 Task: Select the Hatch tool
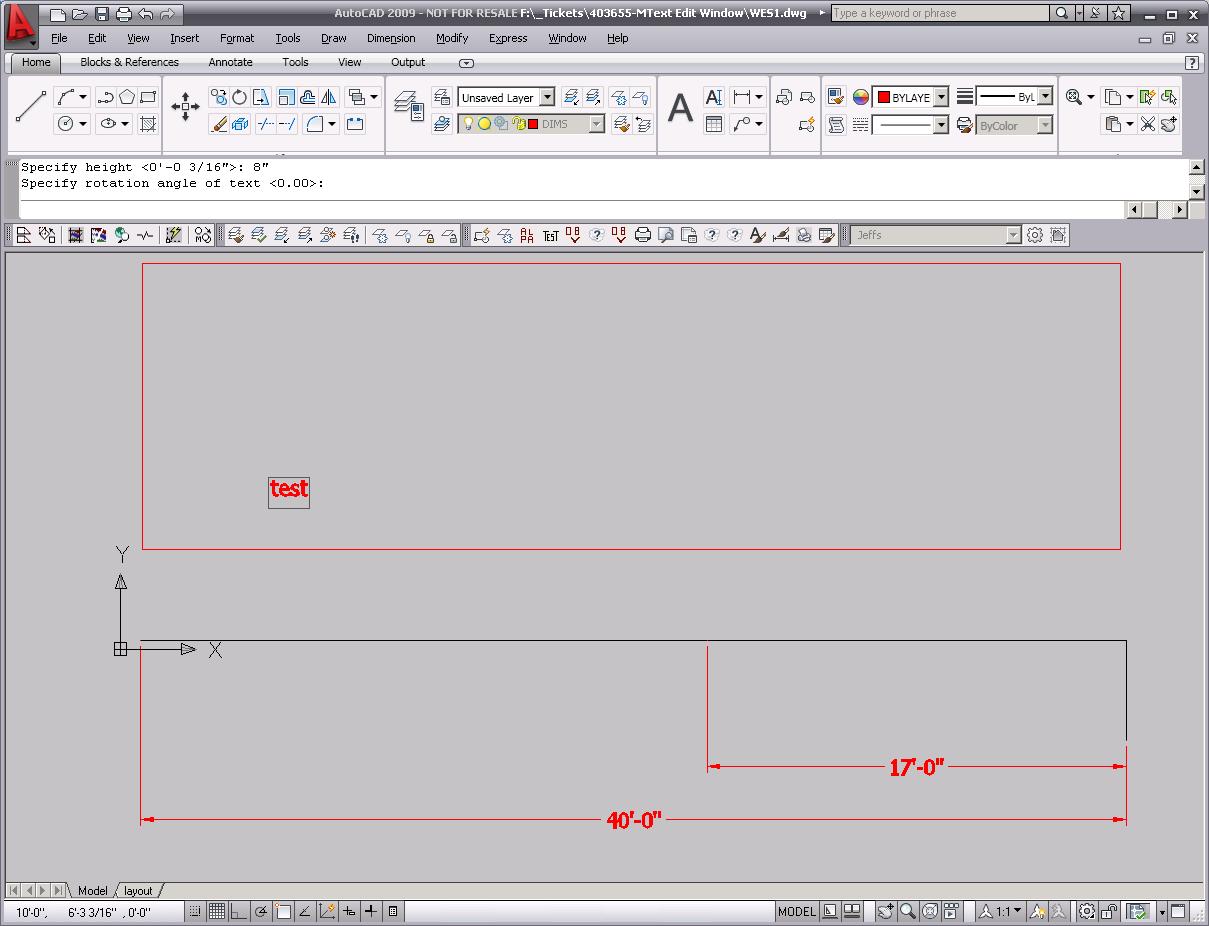coord(148,124)
